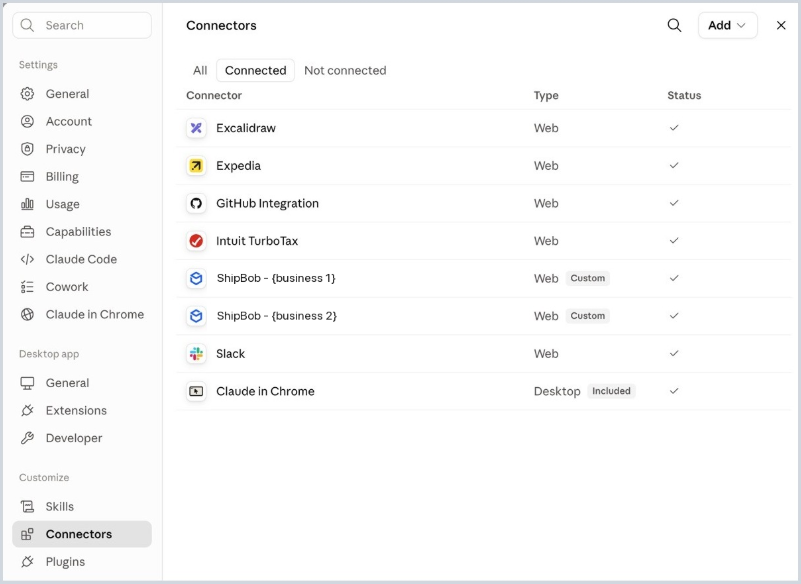This screenshot has height=584, width=801.
Task: Open the connectors search magnifier icon
Action: (674, 25)
